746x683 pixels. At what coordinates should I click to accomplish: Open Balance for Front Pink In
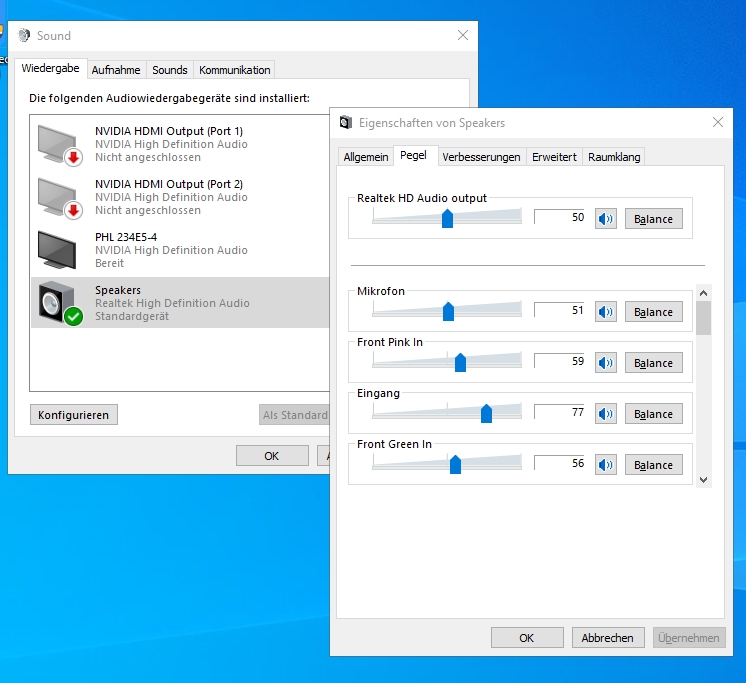[x=654, y=363]
